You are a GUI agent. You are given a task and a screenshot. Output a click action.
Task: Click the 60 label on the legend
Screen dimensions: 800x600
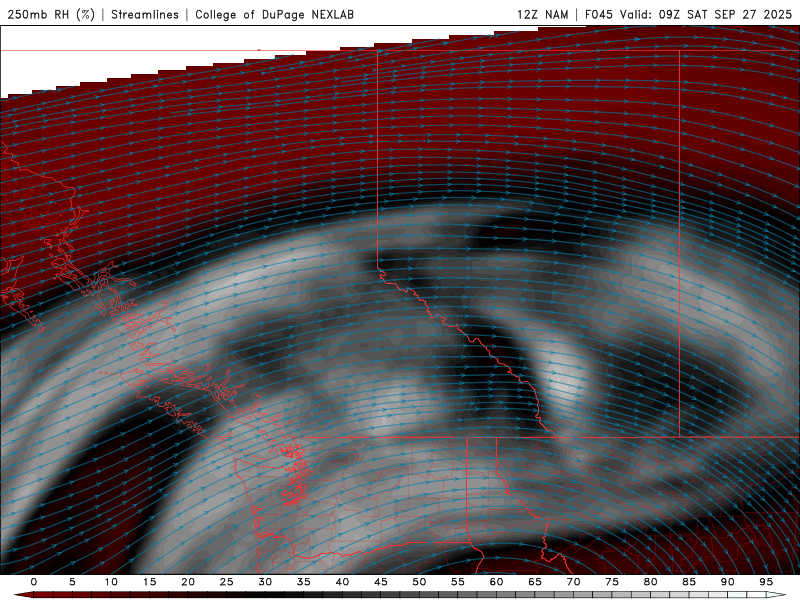[496, 582]
